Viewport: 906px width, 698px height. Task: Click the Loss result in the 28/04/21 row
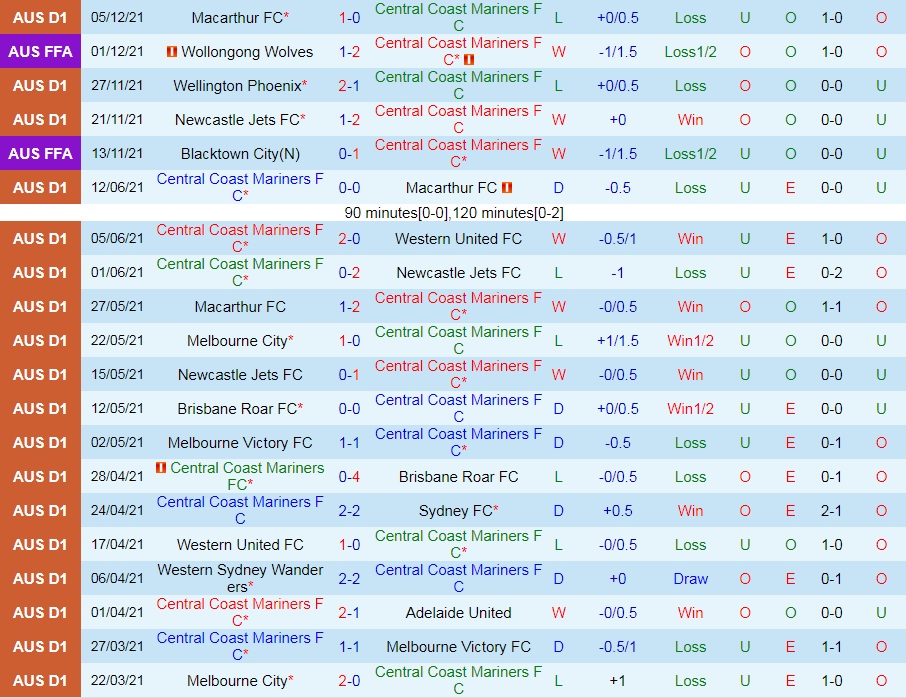click(690, 477)
